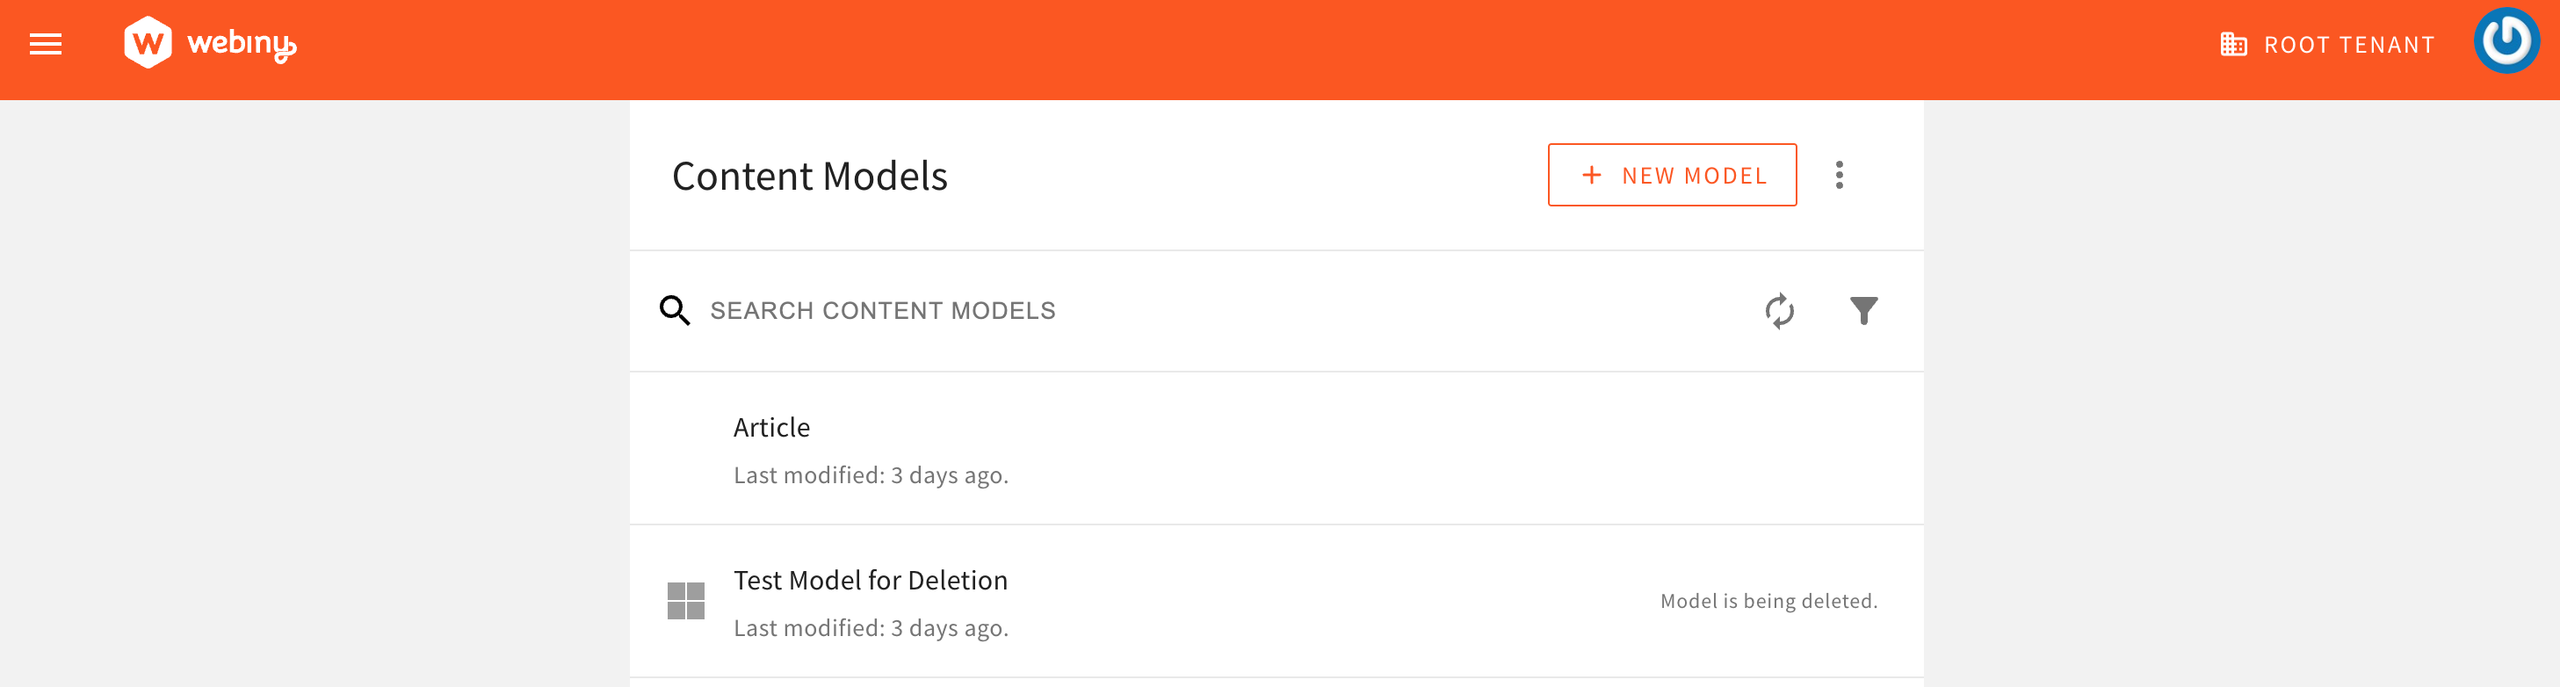Click the webiny wordmark text
This screenshot has width=2560, height=687.
coord(241,44)
